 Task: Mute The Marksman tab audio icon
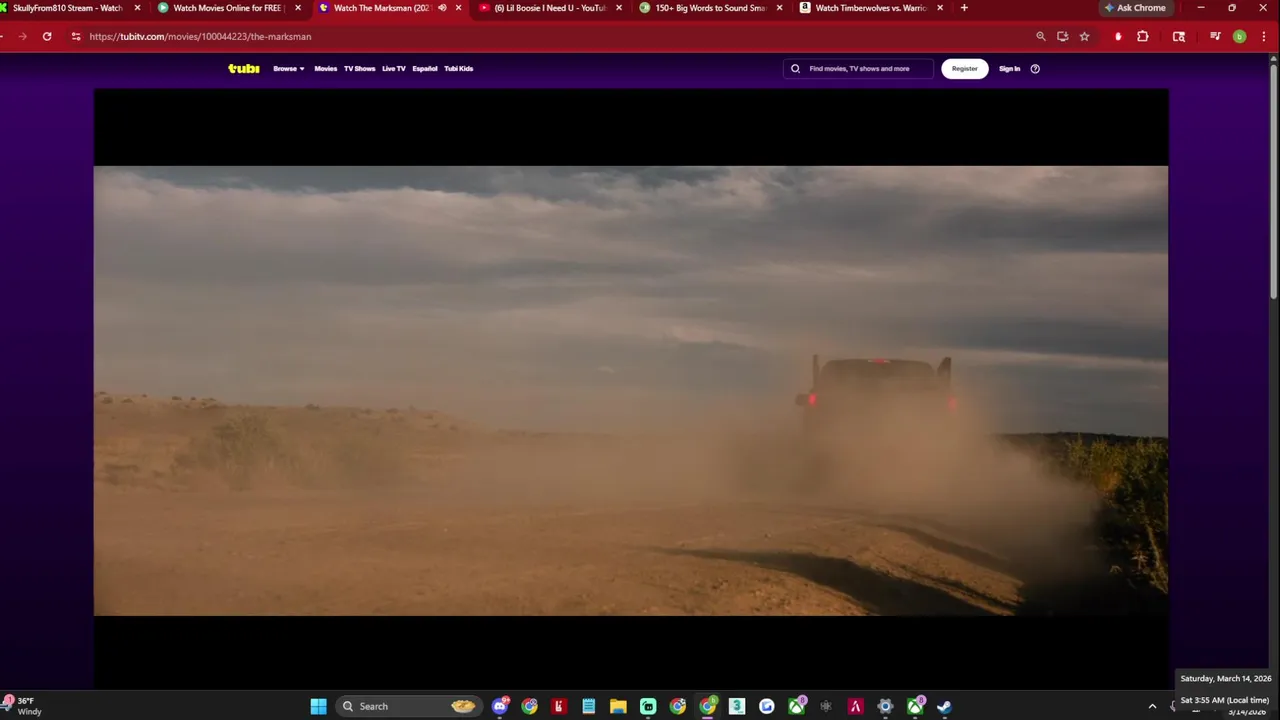pos(442,8)
